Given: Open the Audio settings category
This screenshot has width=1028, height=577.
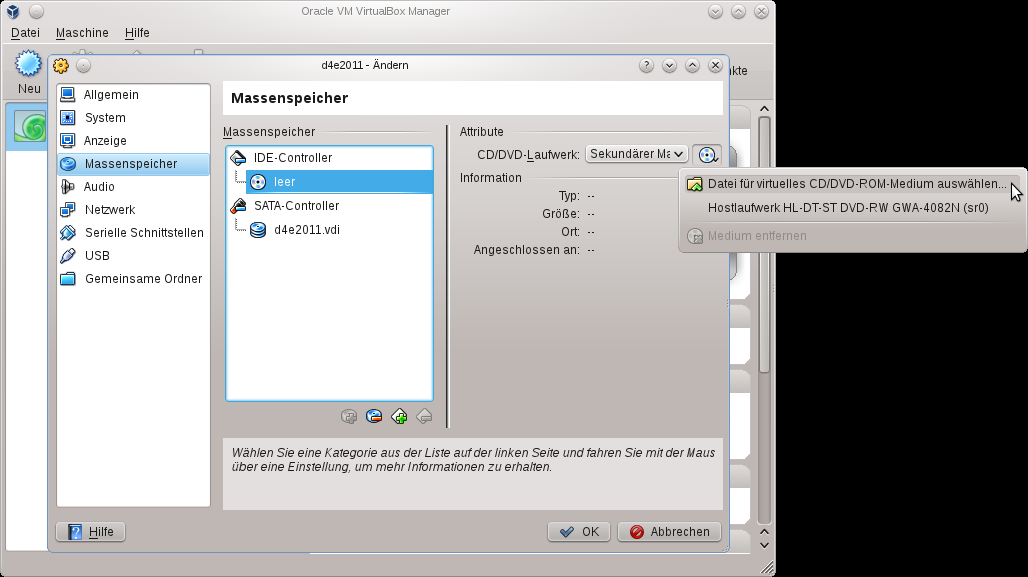Looking at the screenshot, I should (x=133, y=187).
